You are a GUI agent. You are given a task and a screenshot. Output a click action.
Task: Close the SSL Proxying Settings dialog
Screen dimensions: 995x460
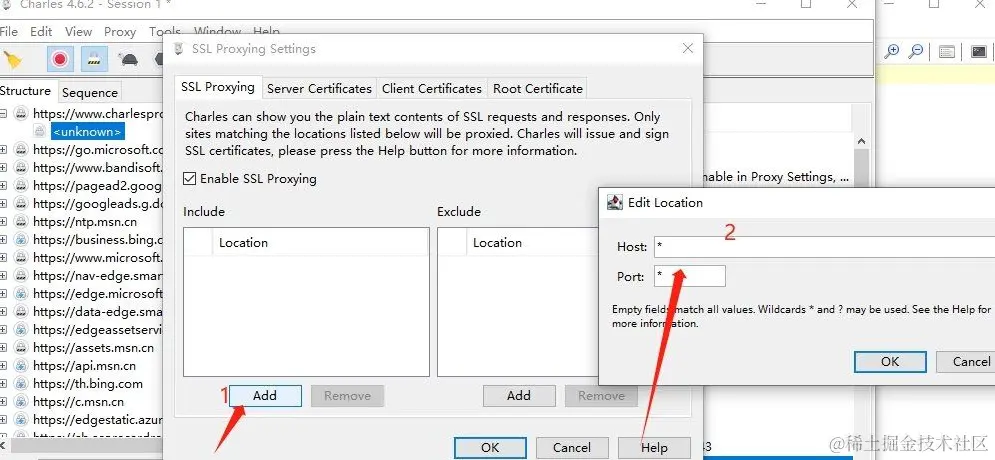688,48
